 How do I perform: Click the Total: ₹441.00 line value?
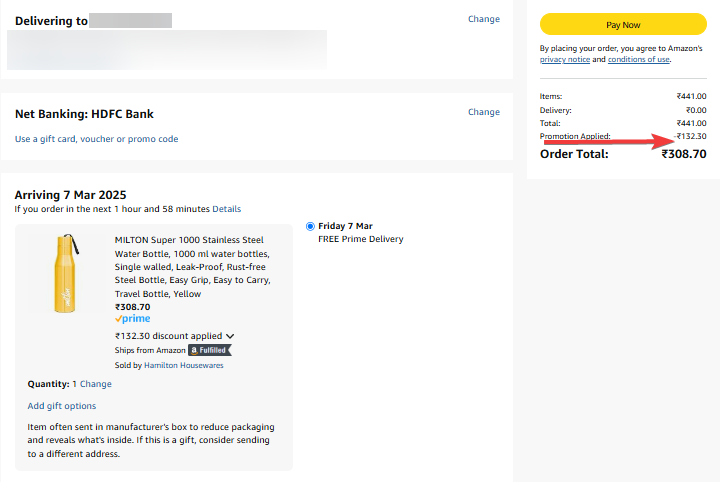pos(692,123)
